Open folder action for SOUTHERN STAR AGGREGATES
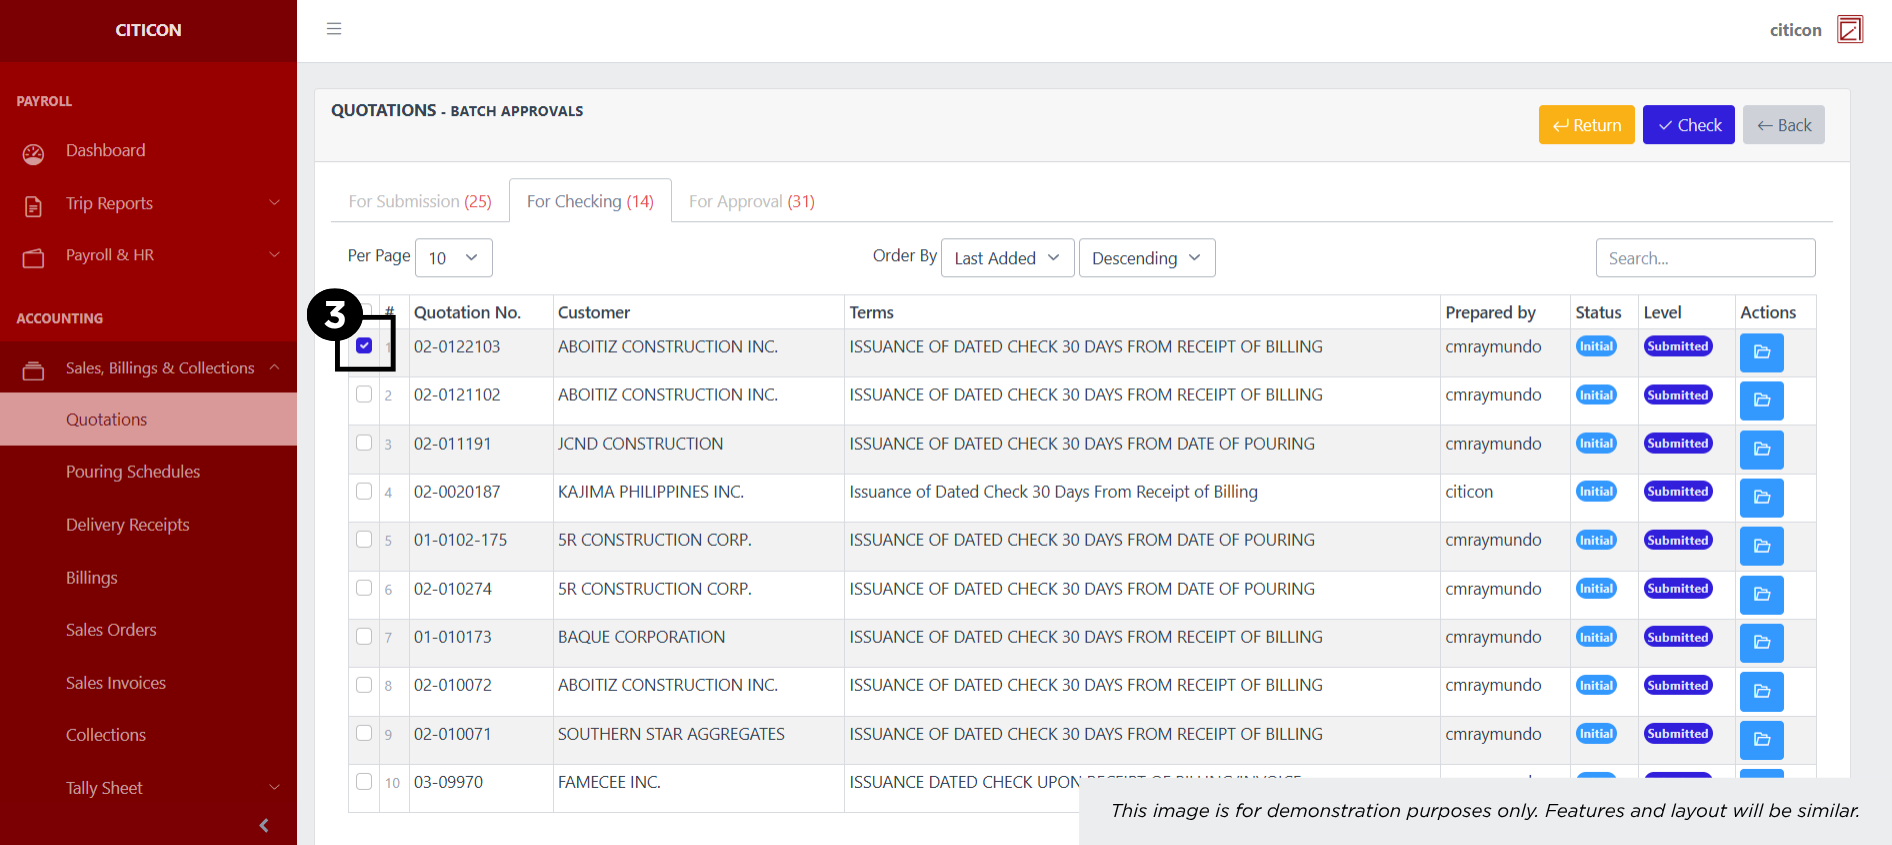Viewport: 1892px width, 845px height. (x=1761, y=739)
